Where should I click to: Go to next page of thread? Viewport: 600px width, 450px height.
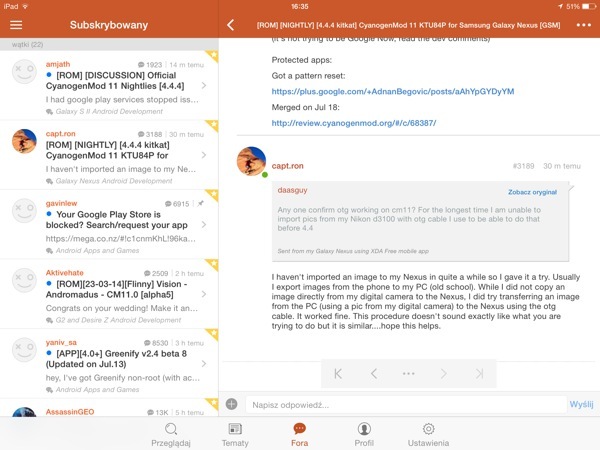[x=443, y=373]
